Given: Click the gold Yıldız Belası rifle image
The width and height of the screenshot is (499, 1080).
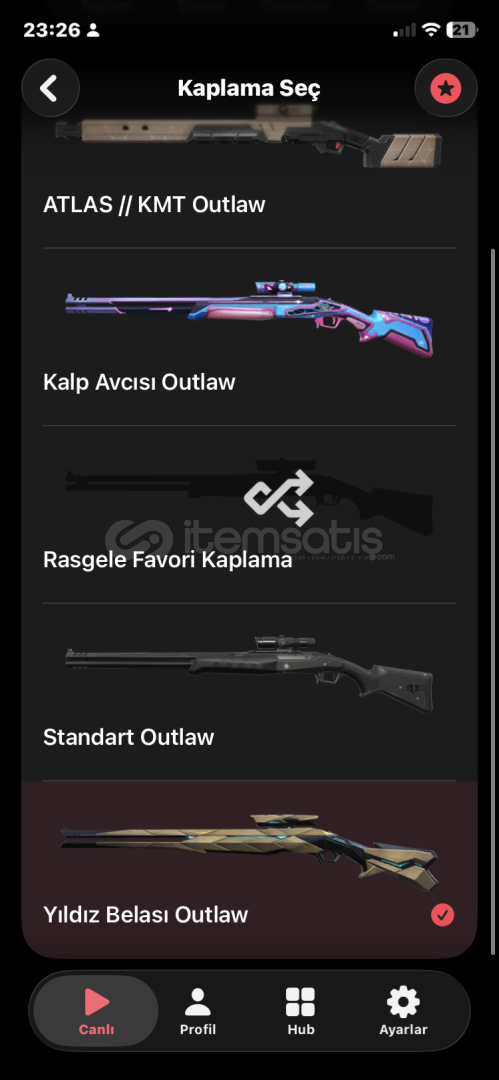Looking at the screenshot, I should pos(250,851).
